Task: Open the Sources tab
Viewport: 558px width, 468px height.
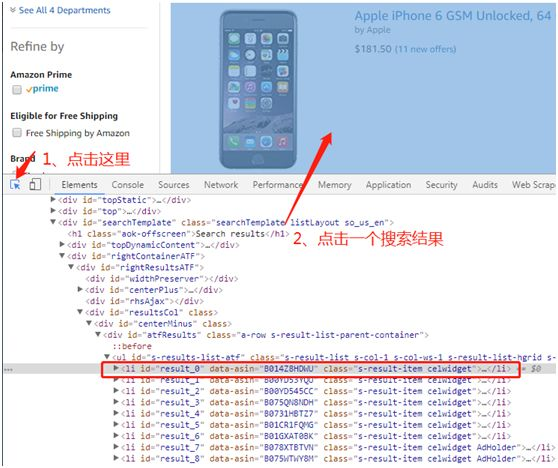Action: point(174,185)
